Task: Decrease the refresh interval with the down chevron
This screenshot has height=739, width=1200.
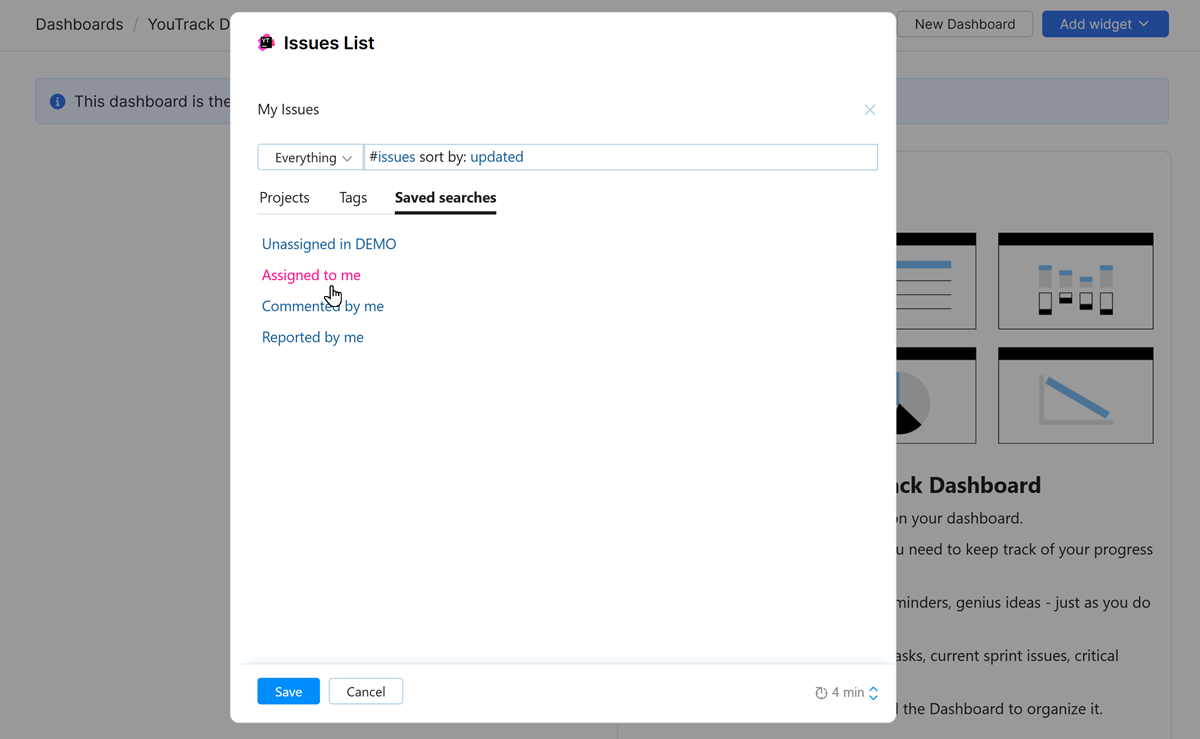Action: (872, 696)
